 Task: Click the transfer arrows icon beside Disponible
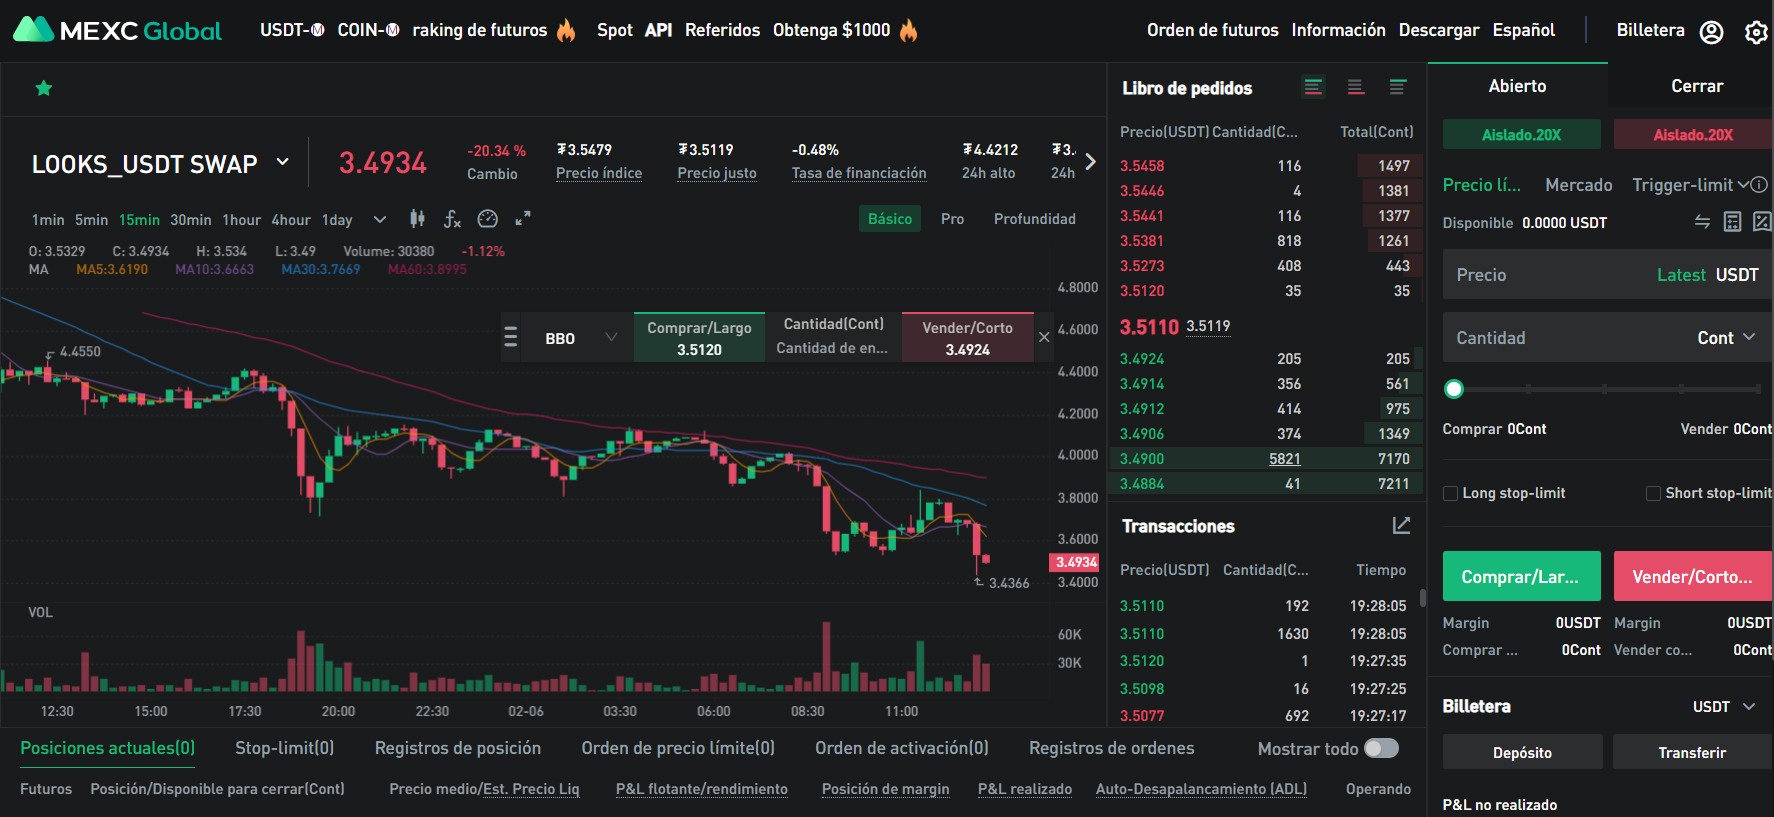coord(1702,222)
